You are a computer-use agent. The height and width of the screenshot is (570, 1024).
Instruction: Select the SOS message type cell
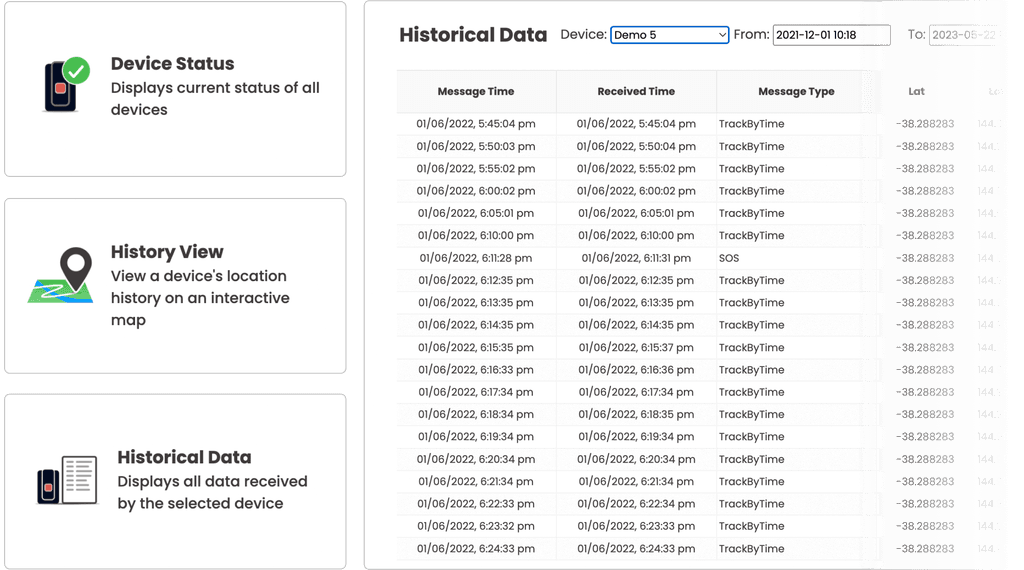click(729, 258)
